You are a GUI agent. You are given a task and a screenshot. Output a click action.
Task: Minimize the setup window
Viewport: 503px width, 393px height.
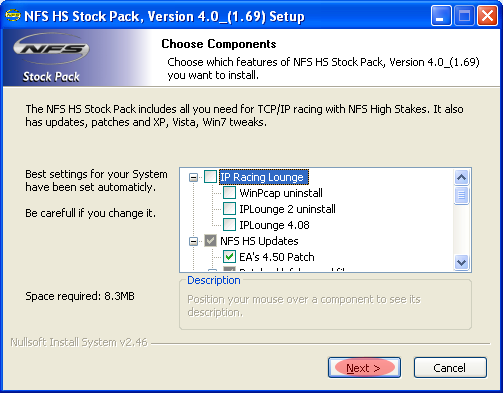click(441, 15)
